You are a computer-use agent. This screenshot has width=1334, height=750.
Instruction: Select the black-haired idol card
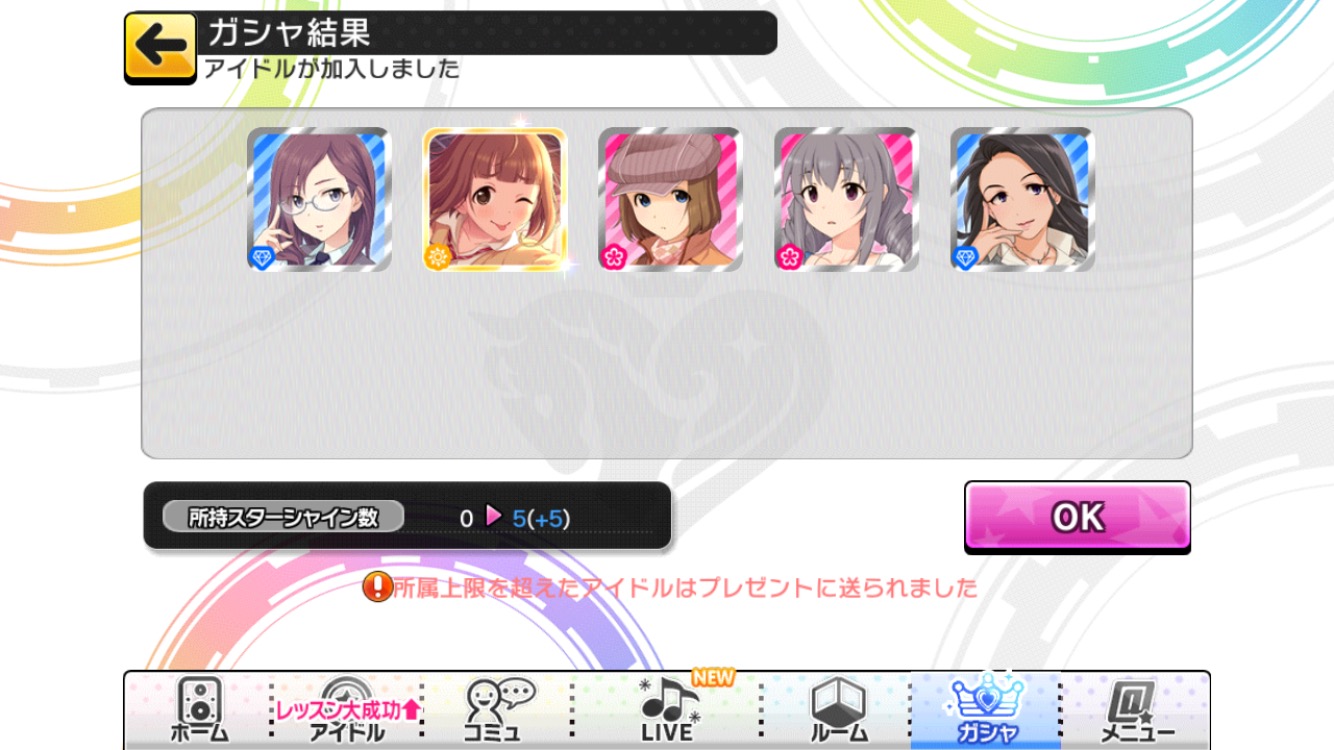(1022, 199)
